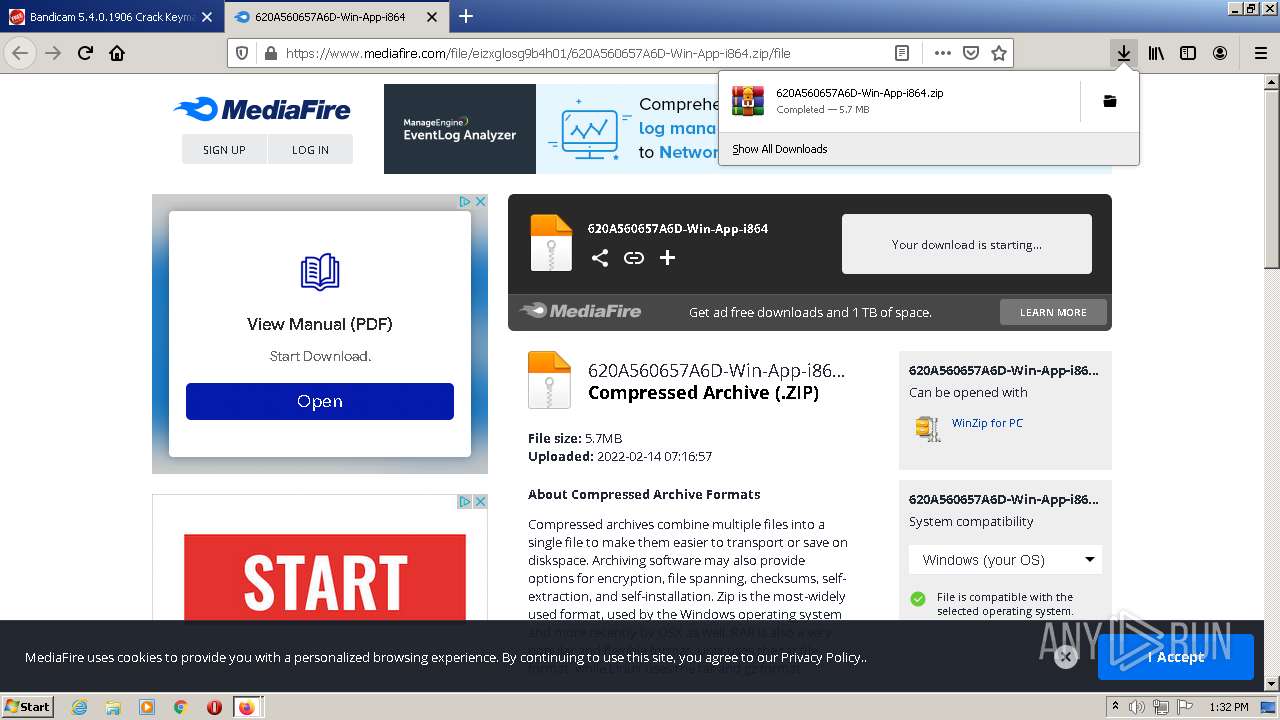Close the START ad banner
This screenshot has height=720, width=1280.
(x=480, y=501)
